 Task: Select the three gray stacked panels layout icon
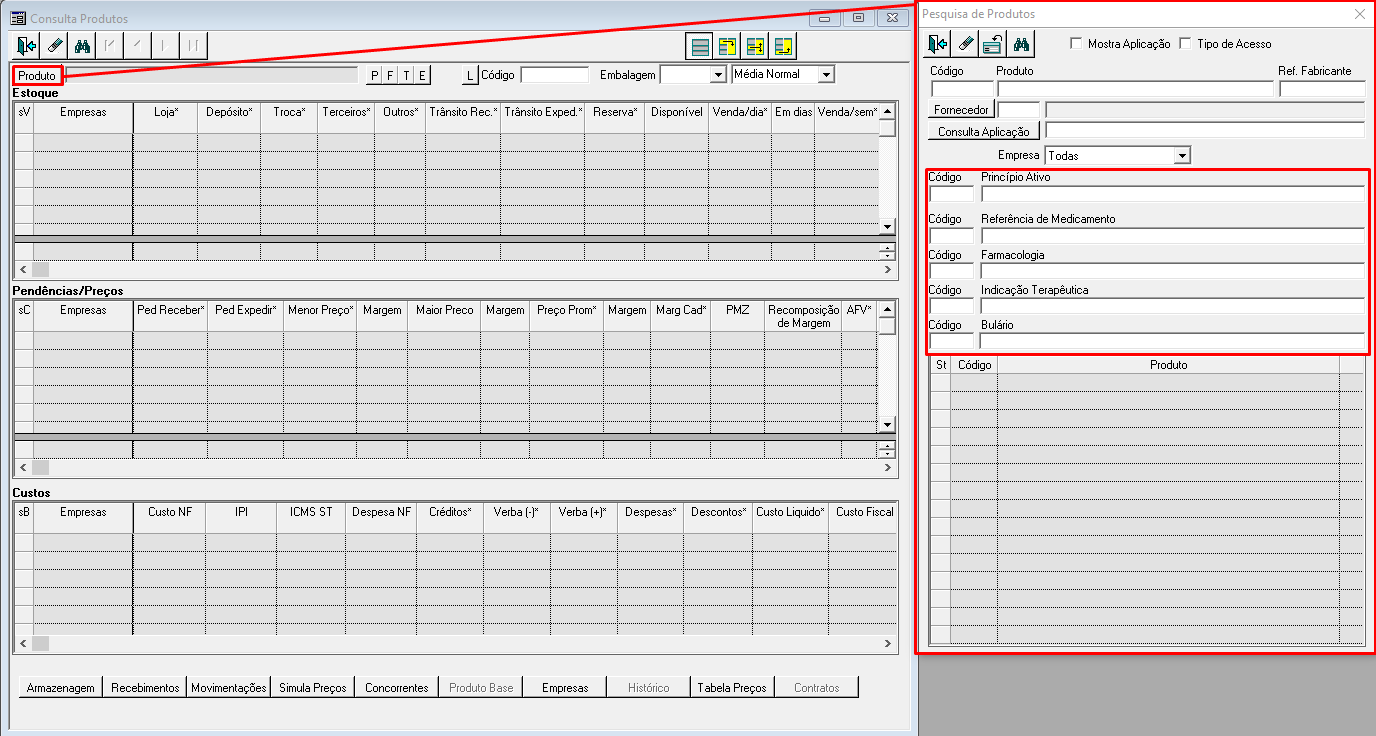pyautogui.click(x=700, y=46)
